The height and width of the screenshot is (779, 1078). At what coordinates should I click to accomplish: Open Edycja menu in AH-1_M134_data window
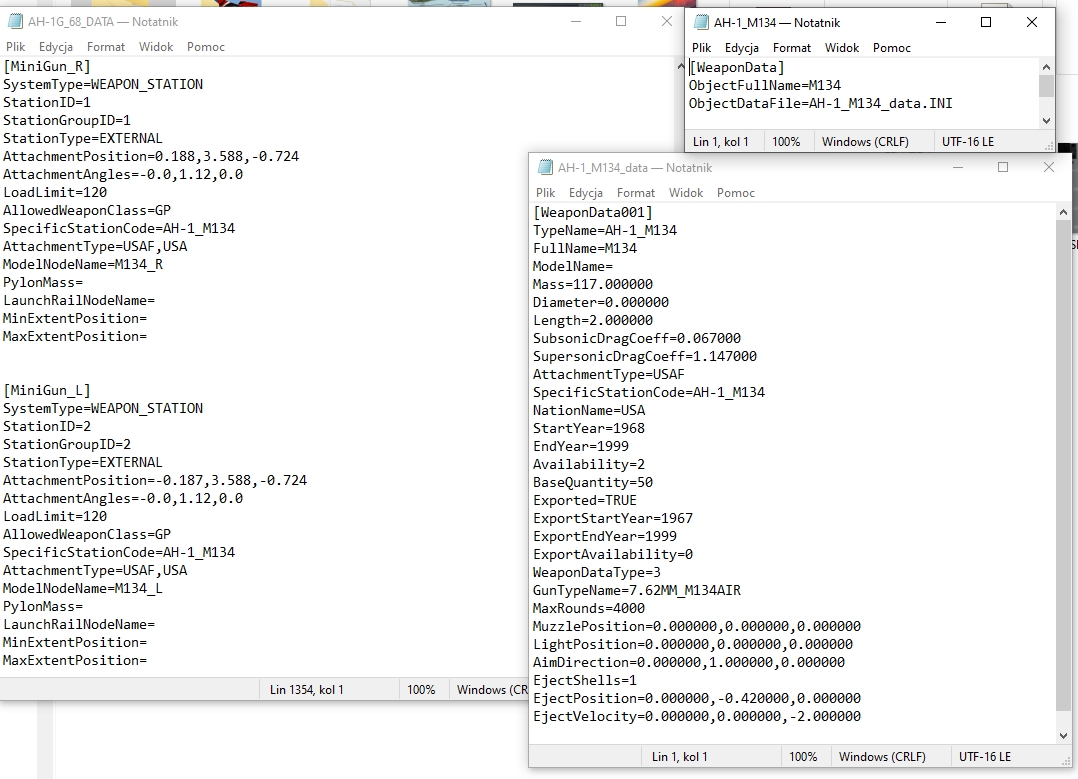coord(586,193)
